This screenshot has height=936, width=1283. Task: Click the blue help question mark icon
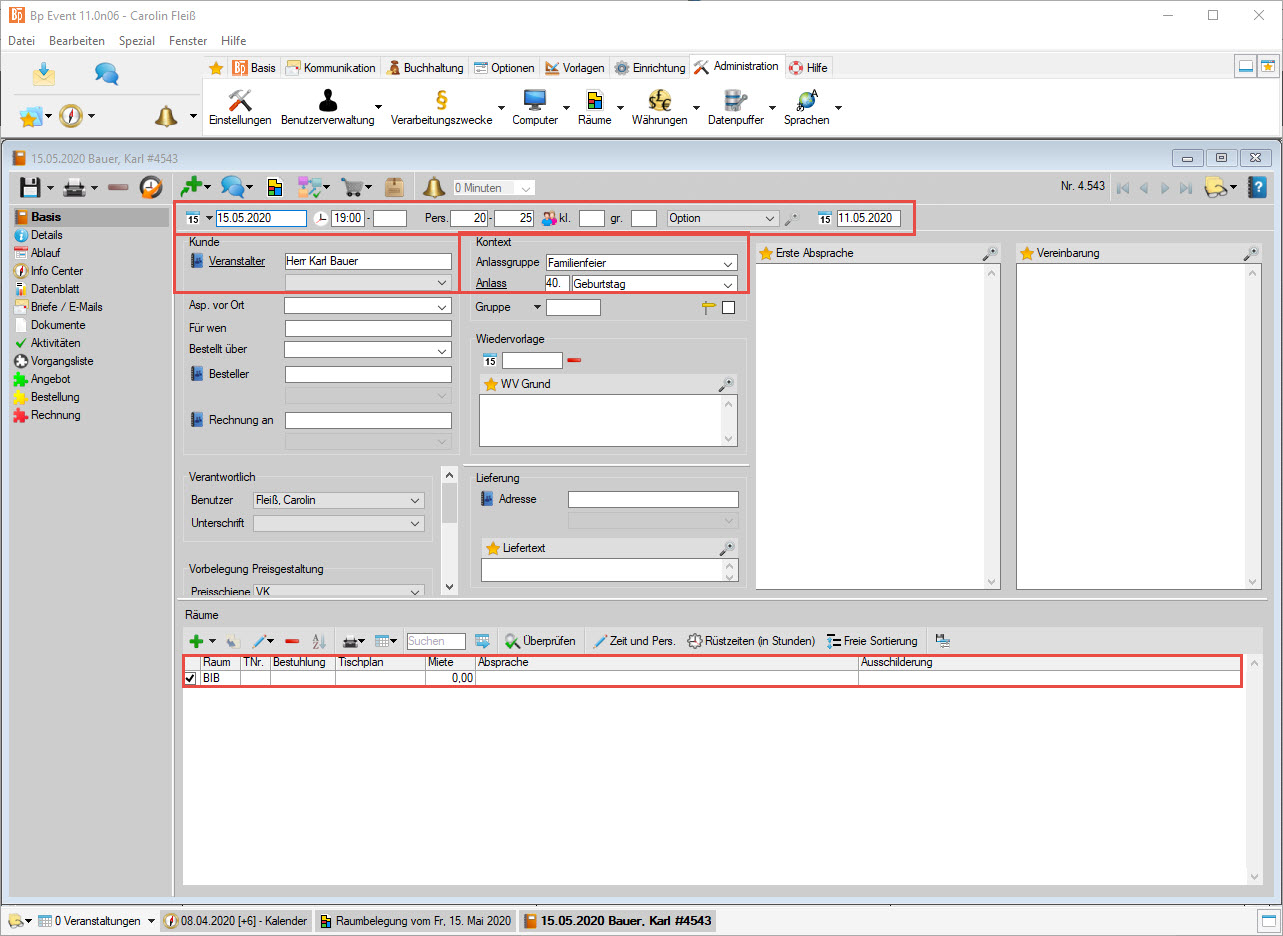(1258, 187)
